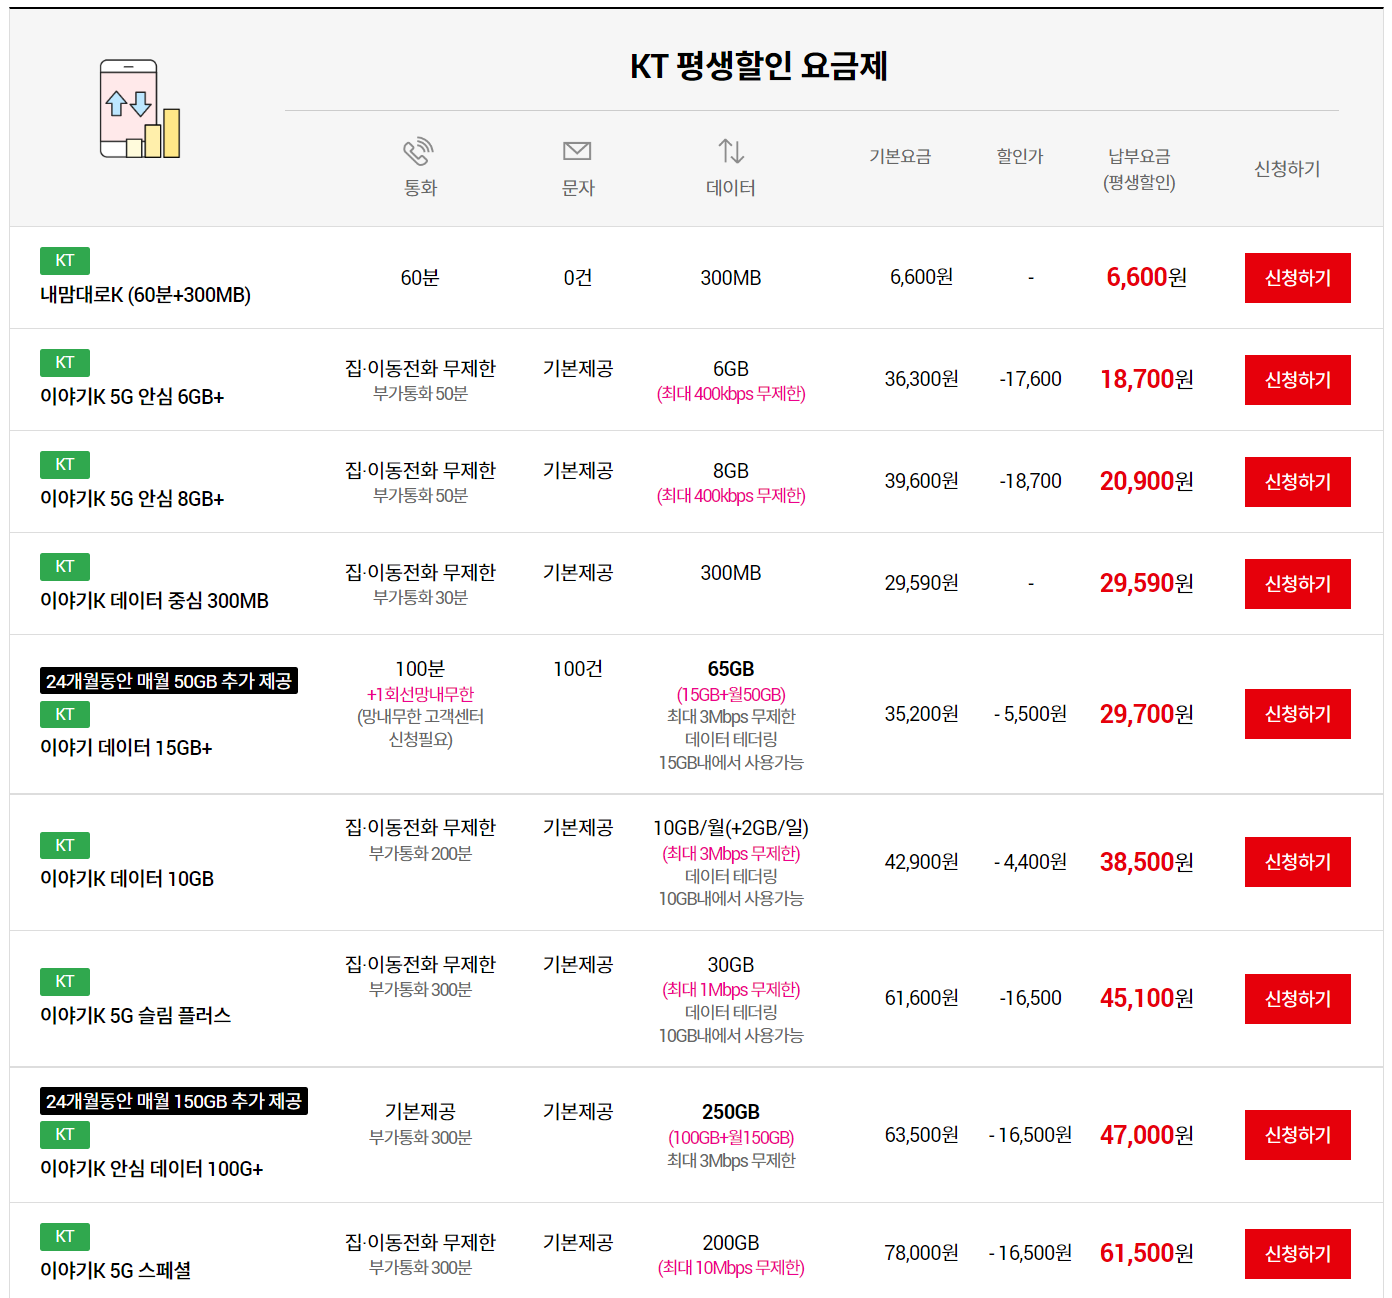Click KT badge above 이야기 데이터 15GB+
The width and height of the screenshot is (1392, 1298).
[x=65, y=715]
